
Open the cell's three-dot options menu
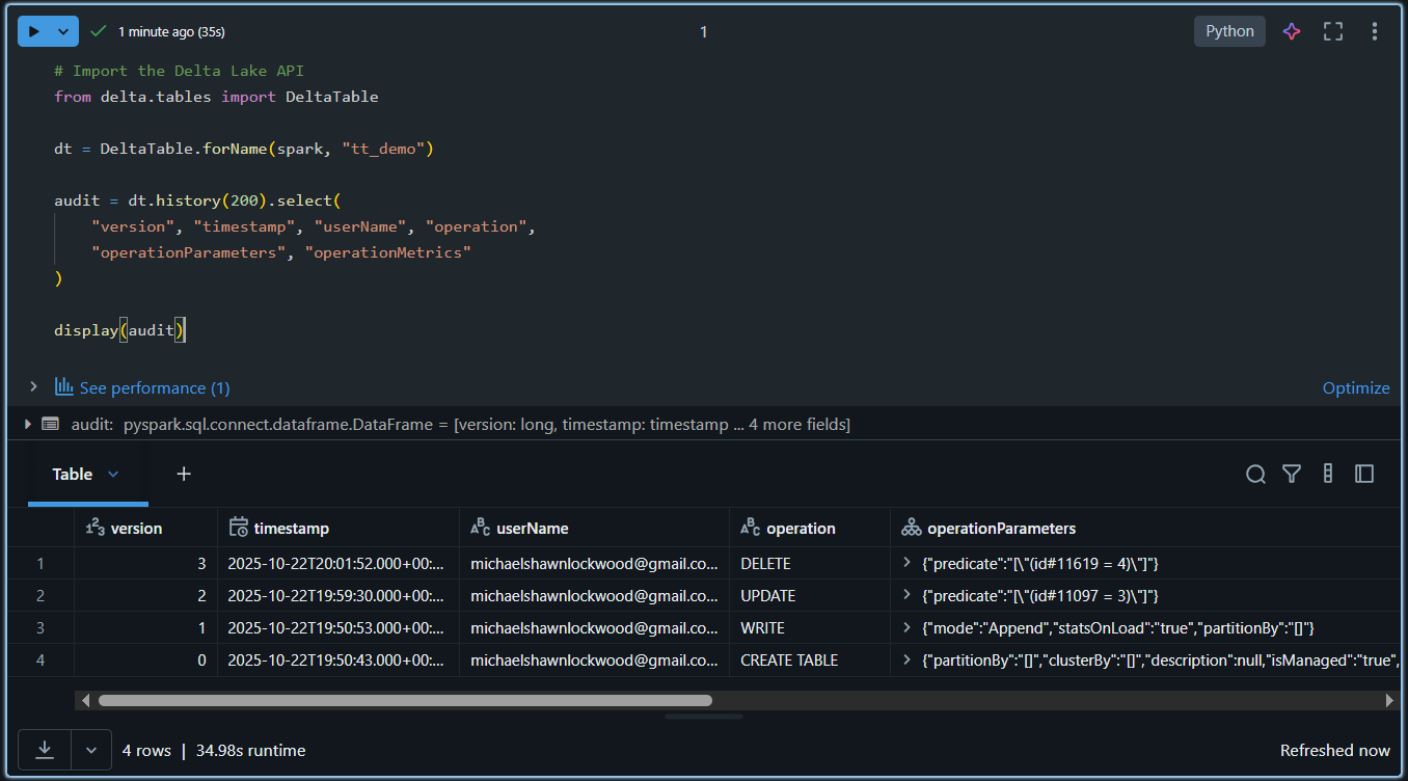[x=1375, y=31]
